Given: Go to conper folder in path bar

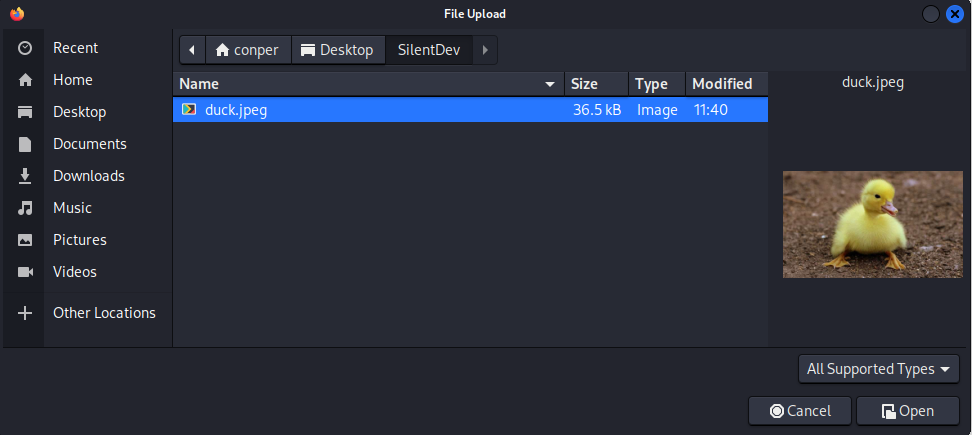Looking at the screenshot, I should (x=248, y=50).
